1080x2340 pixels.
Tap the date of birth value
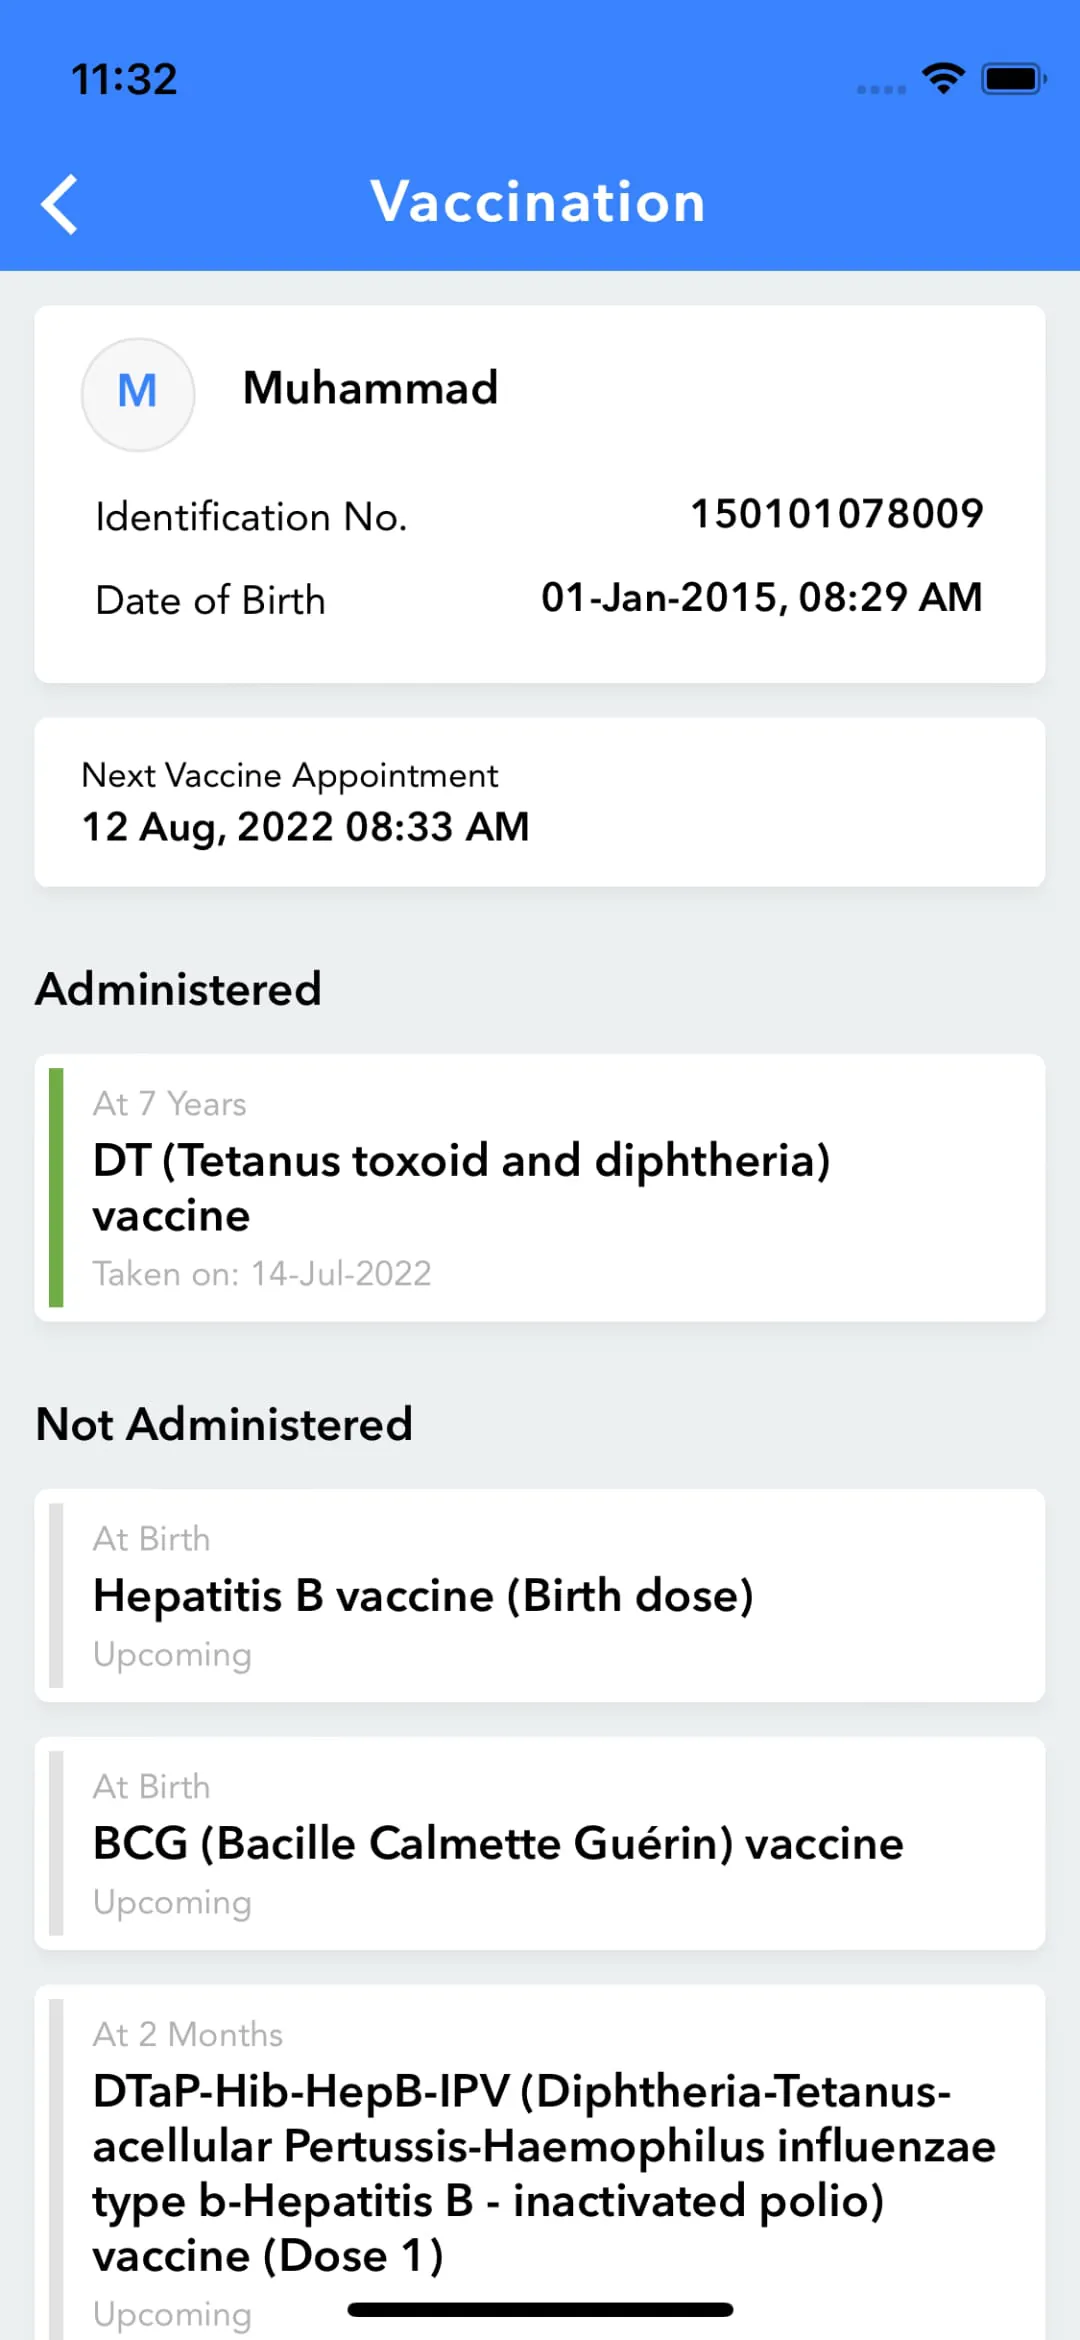(x=761, y=598)
